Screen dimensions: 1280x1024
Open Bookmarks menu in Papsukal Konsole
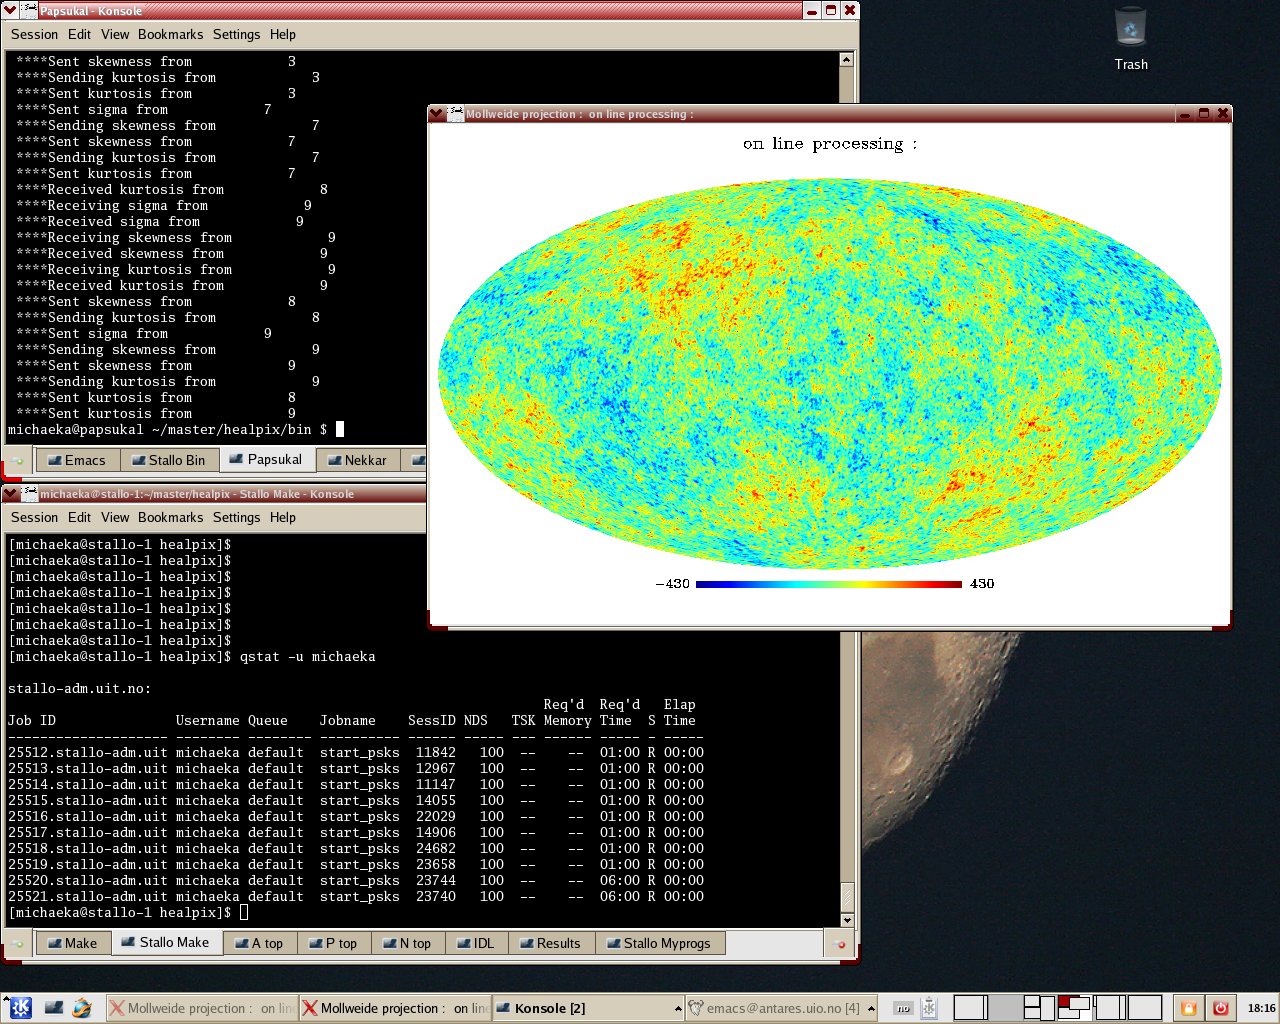click(x=171, y=34)
